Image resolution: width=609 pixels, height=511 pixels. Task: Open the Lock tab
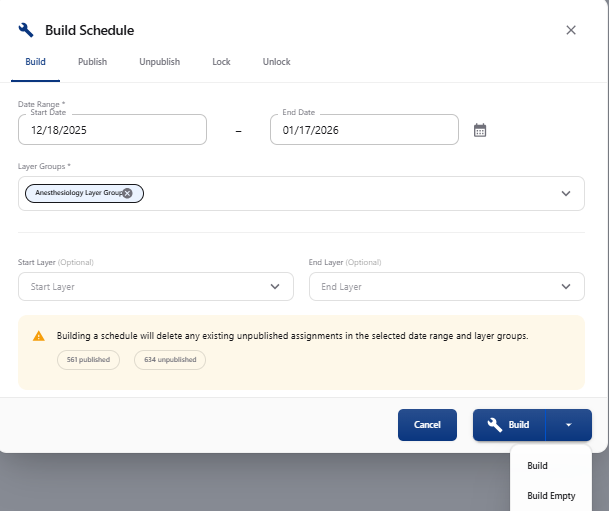tap(221, 62)
